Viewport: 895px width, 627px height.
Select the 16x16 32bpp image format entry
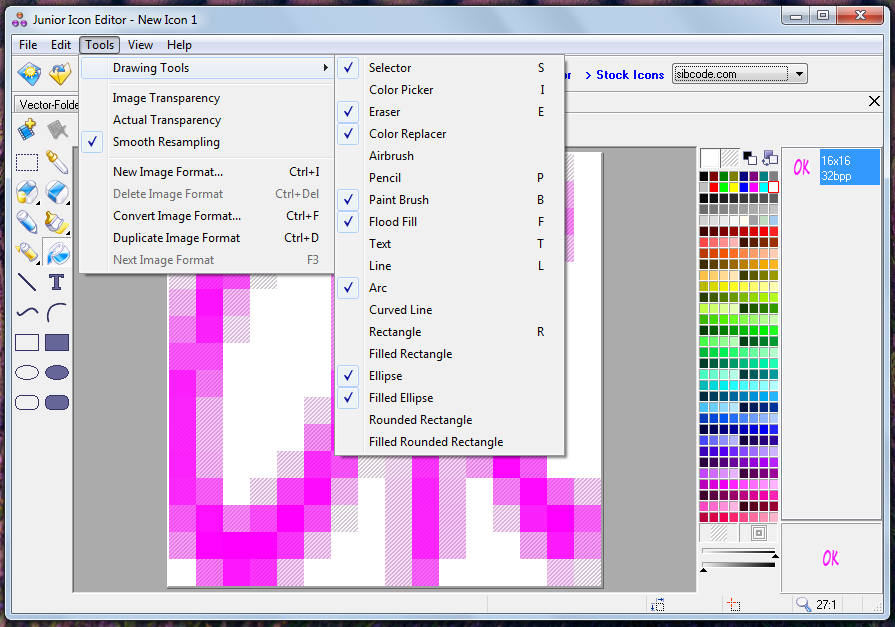849,167
